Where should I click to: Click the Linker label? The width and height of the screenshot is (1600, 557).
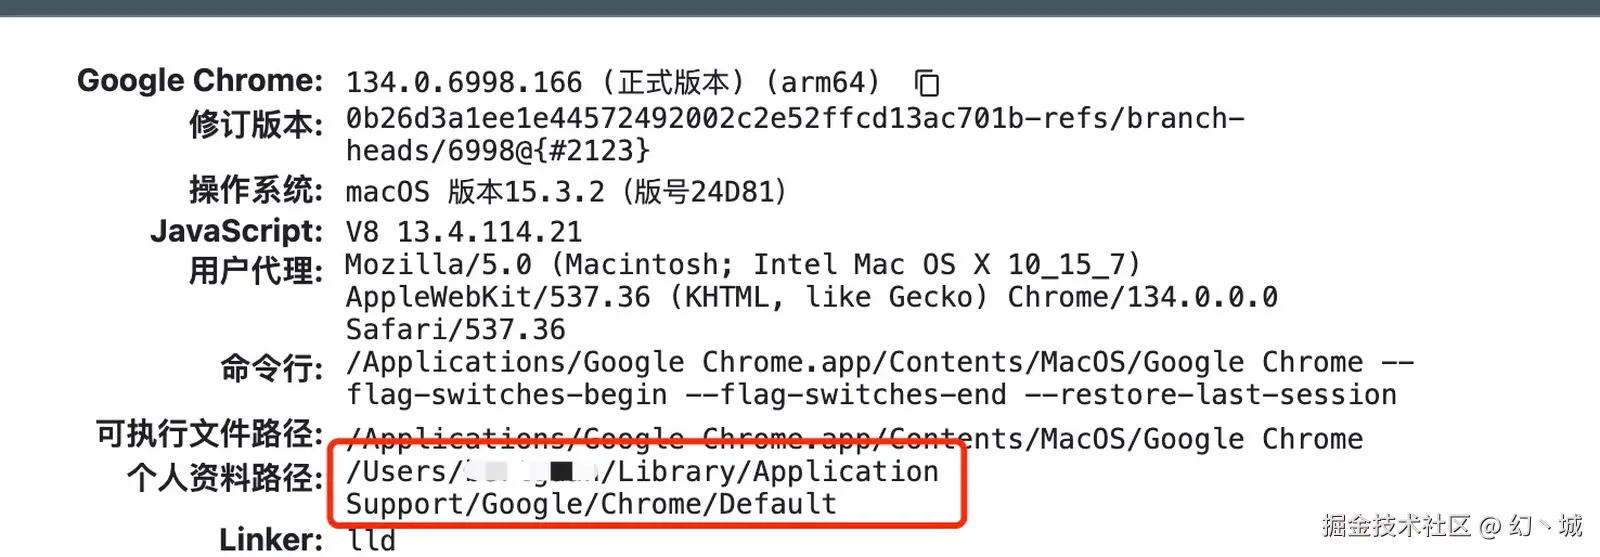pos(271,540)
